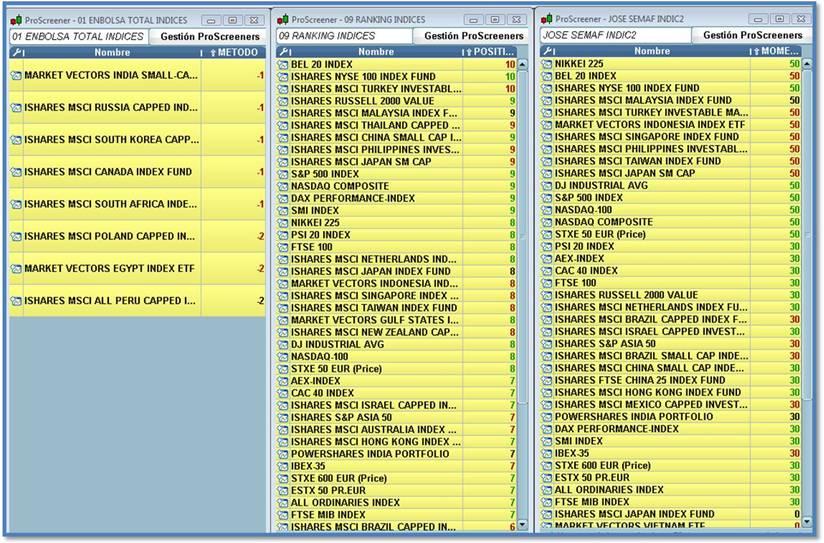The image size is (824, 543).
Task: Select MARKET VECTORS GULF STATES row in ranking window
Action: (397, 320)
